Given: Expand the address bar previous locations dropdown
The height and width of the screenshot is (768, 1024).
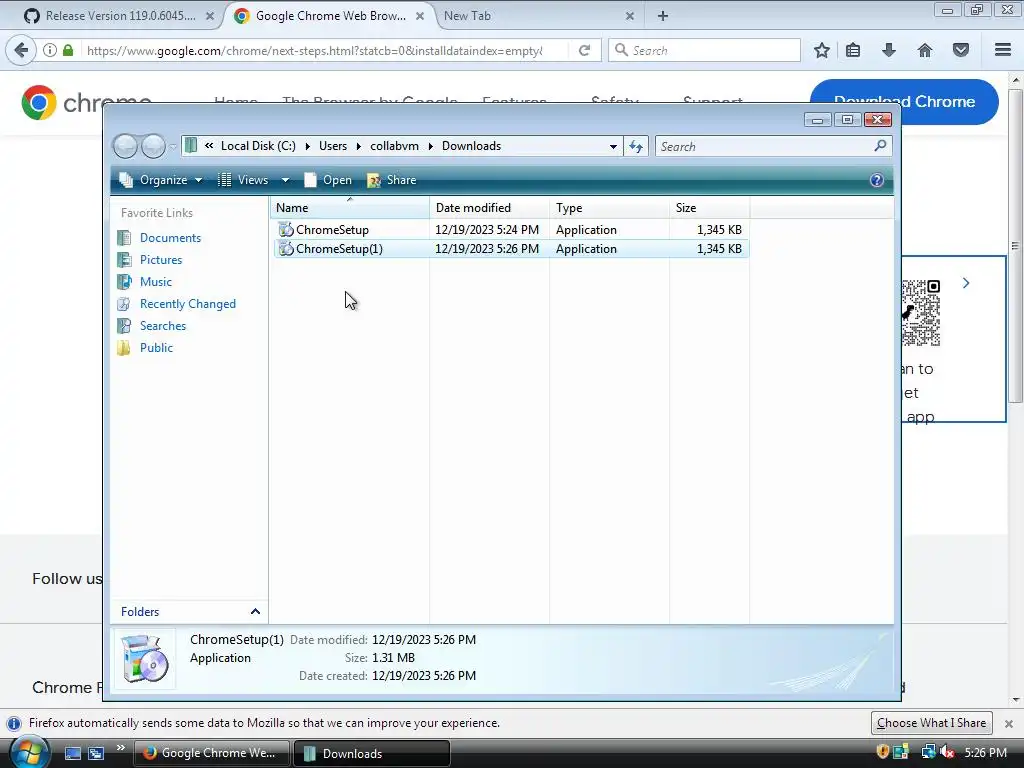Looking at the screenshot, I should point(613,146).
